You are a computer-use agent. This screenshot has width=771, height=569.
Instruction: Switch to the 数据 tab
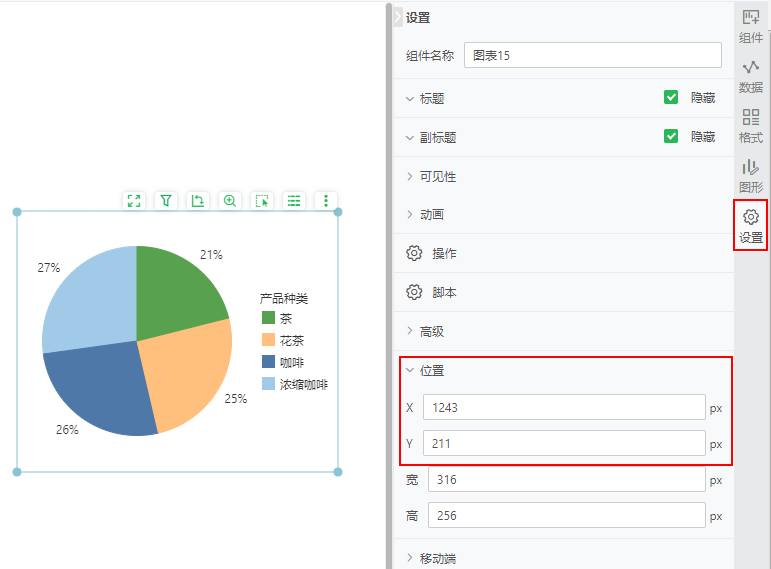(x=750, y=76)
